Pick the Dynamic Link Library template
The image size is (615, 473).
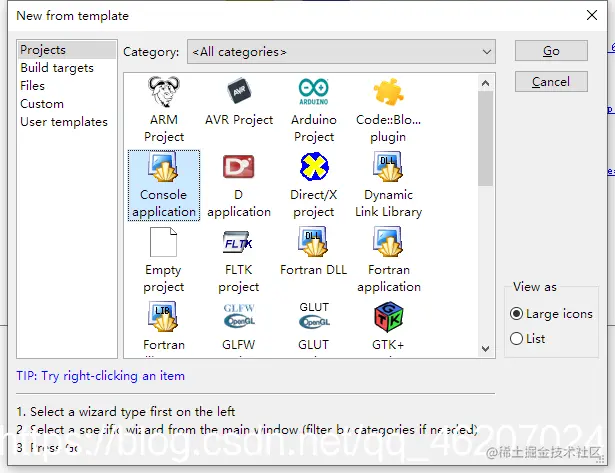click(388, 185)
